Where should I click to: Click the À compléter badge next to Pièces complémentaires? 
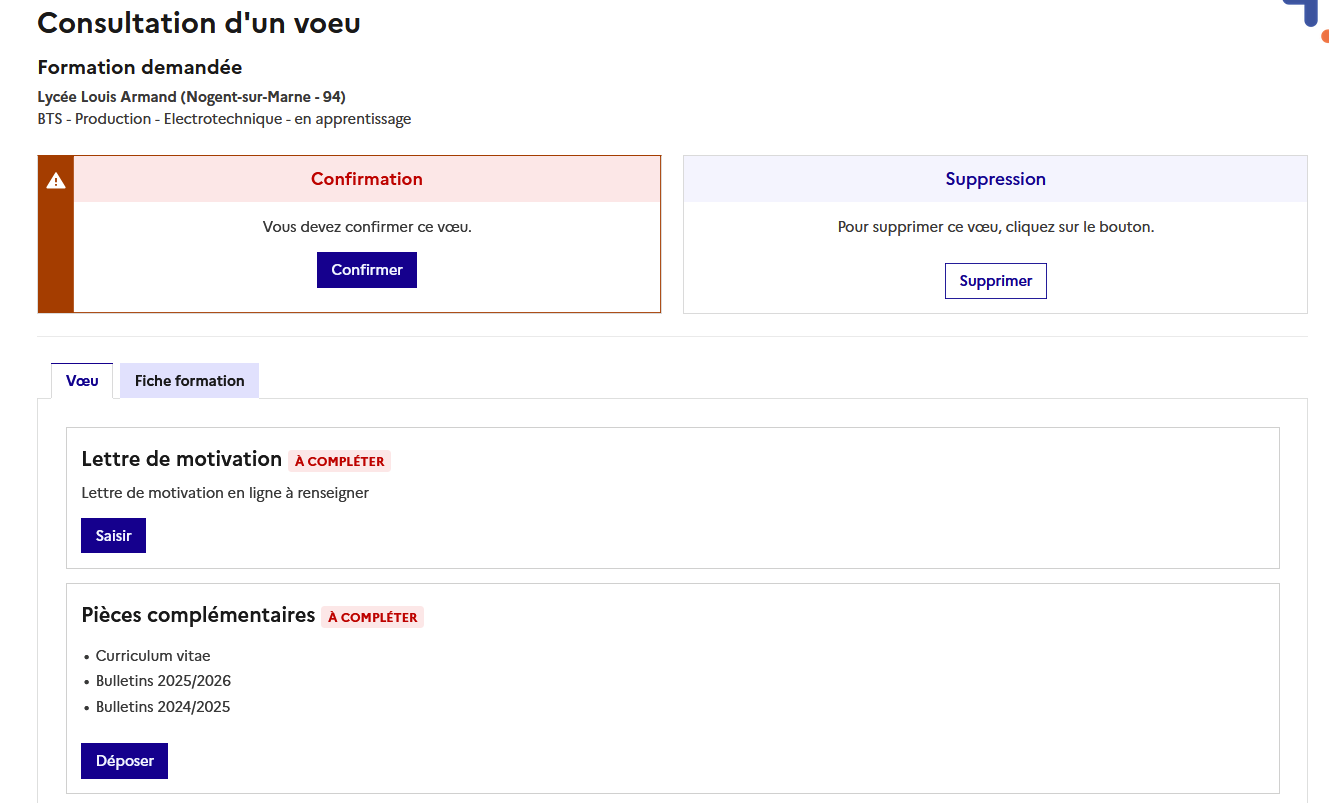(x=372, y=618)
